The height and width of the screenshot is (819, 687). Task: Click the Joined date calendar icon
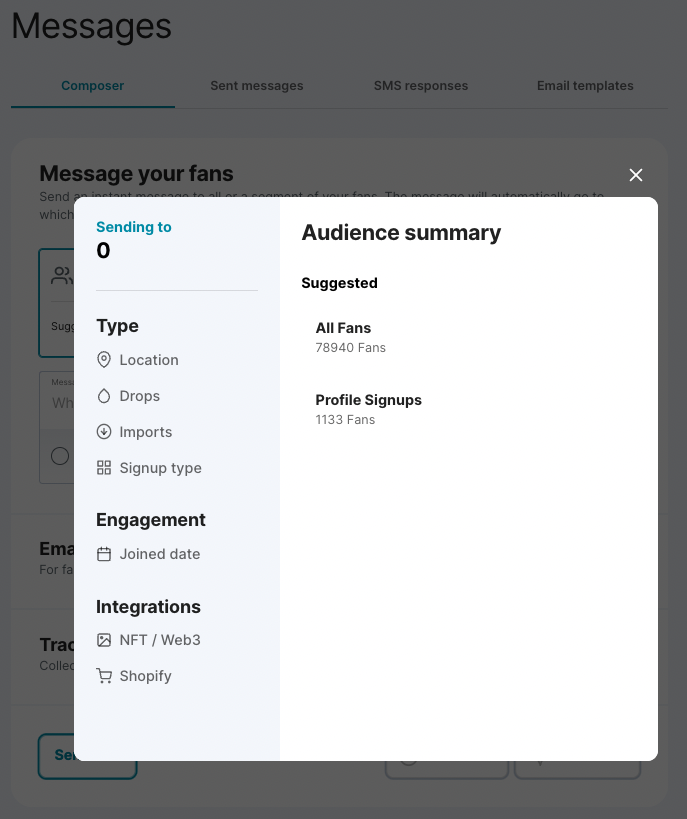pyautogui.click(x=104, y=554)
